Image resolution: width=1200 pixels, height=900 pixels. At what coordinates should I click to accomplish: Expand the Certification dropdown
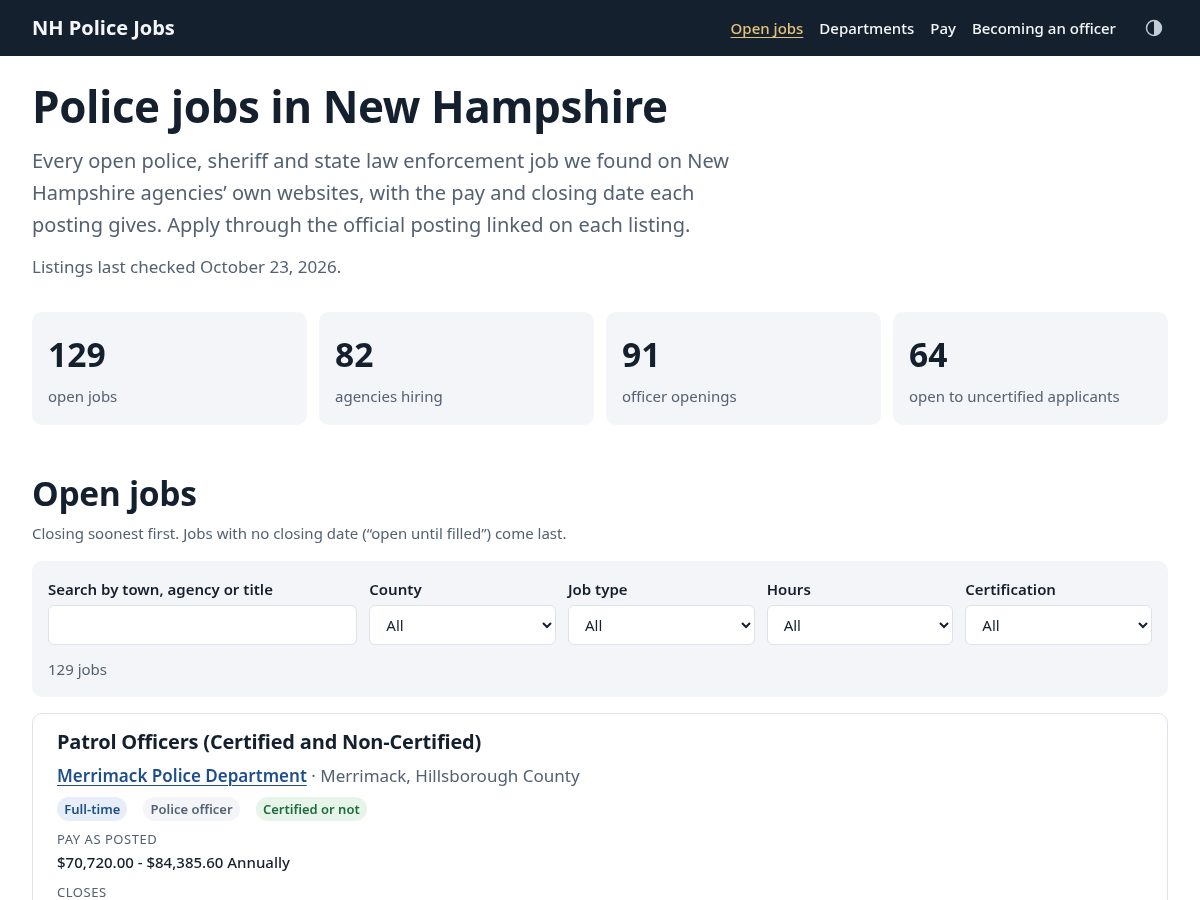(x=1058, y=625)
